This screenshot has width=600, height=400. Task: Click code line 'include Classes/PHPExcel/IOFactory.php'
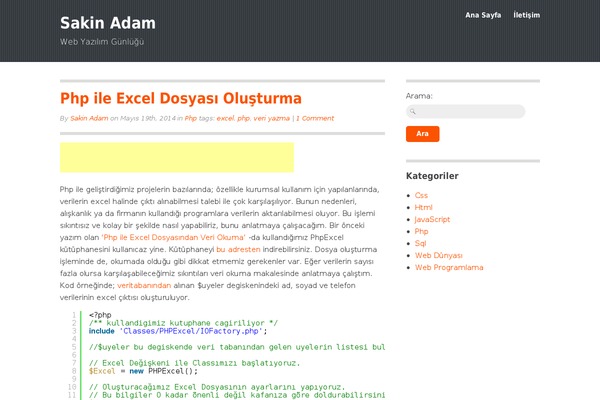[178, 331]
